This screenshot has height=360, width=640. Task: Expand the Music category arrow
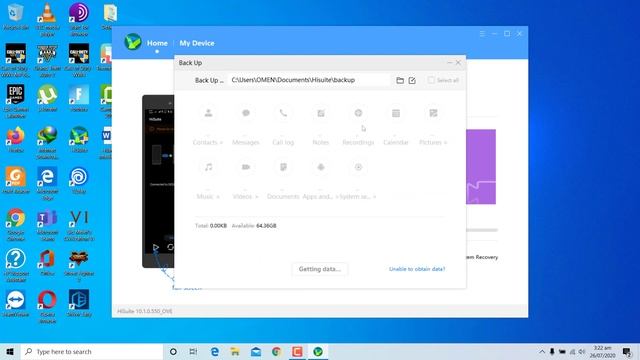[x=218, y=197]
